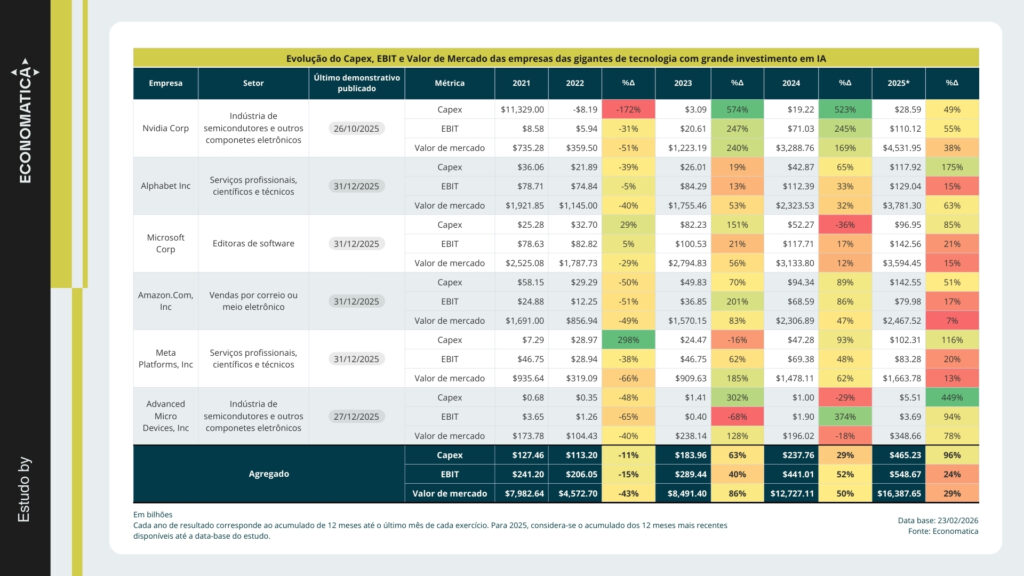This screenshot has height=576, width=1024.
Task: Click the green 298% Meta Capex cell
Action: tap(629, 340)
